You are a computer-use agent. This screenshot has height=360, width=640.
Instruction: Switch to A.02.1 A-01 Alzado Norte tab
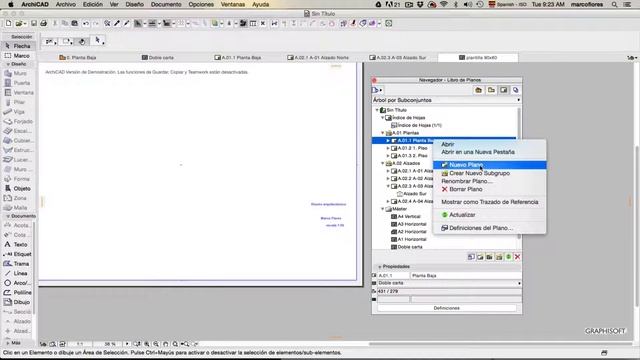pos(318,58)
